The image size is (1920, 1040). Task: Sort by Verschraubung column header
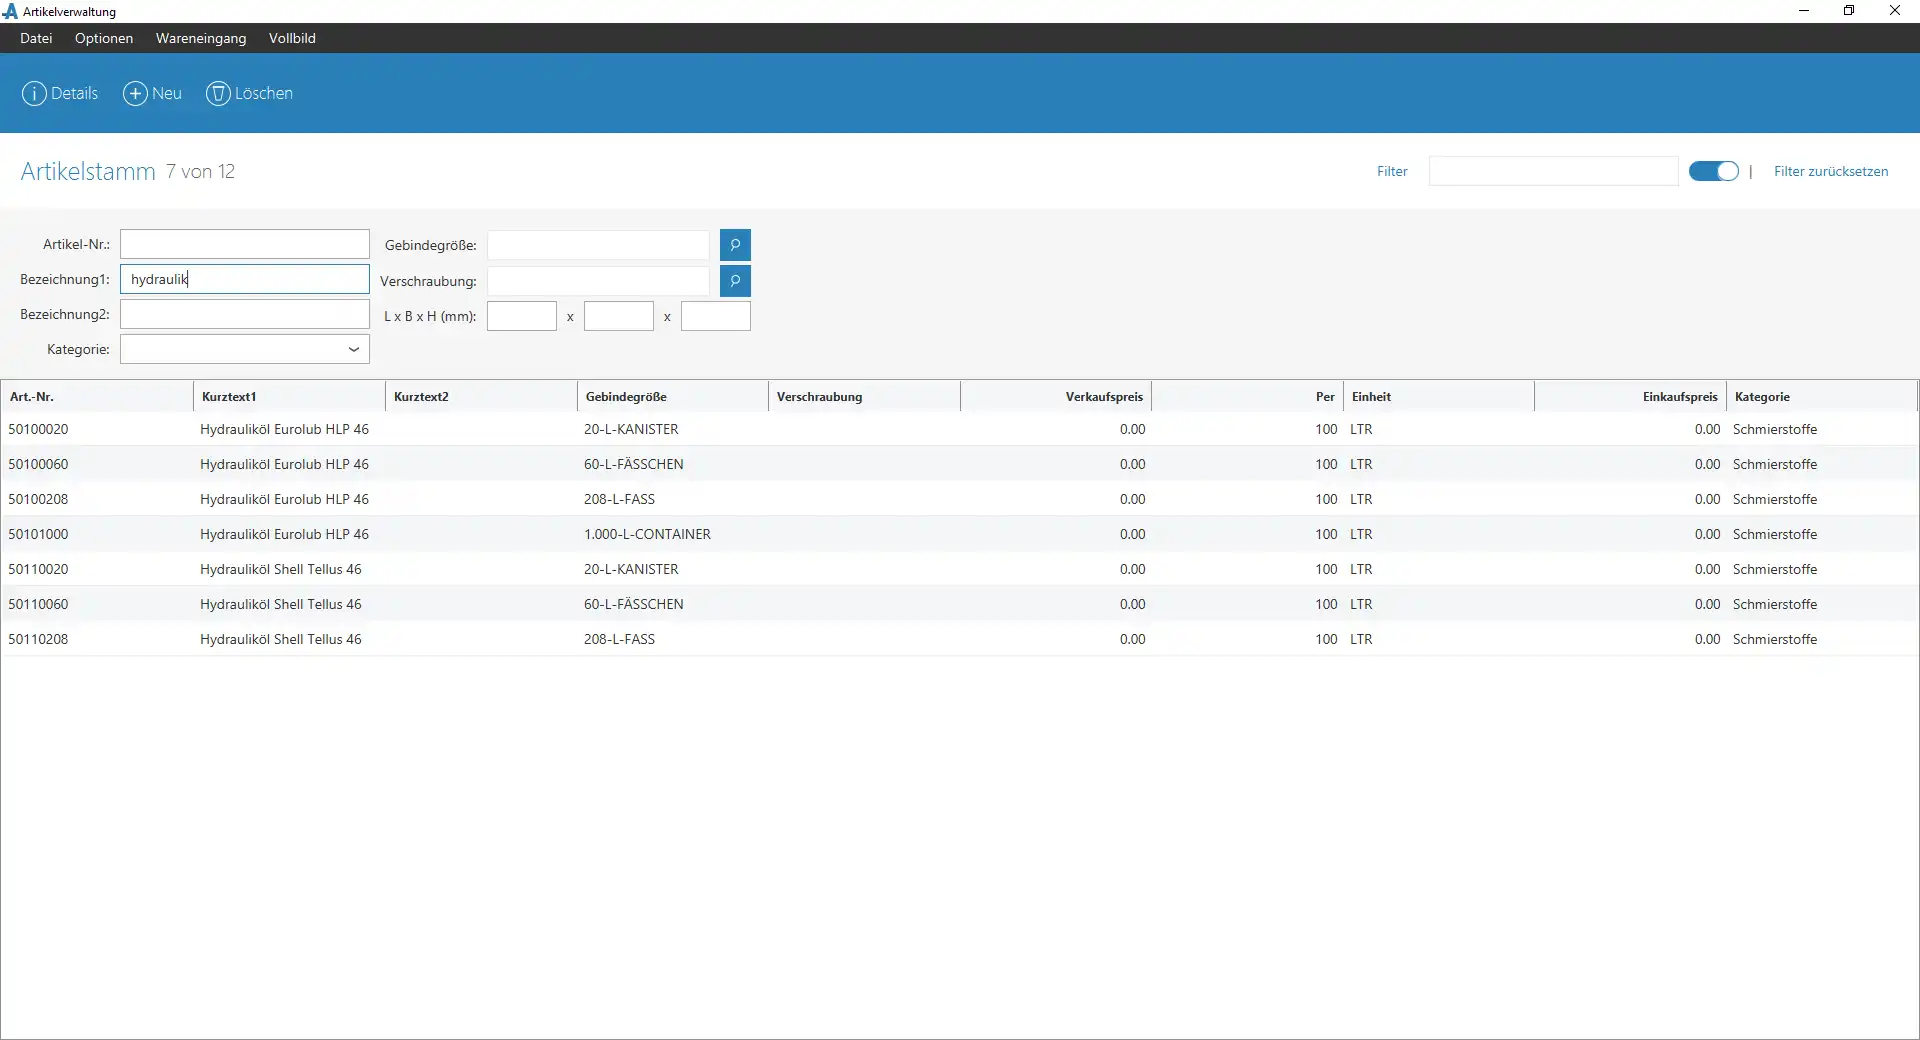(x=864, y=396)
